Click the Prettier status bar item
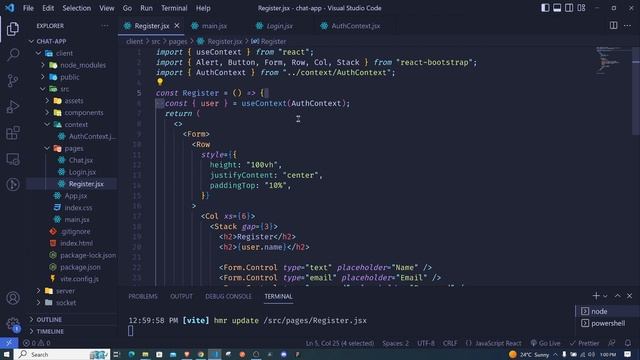 pos(584,343)
